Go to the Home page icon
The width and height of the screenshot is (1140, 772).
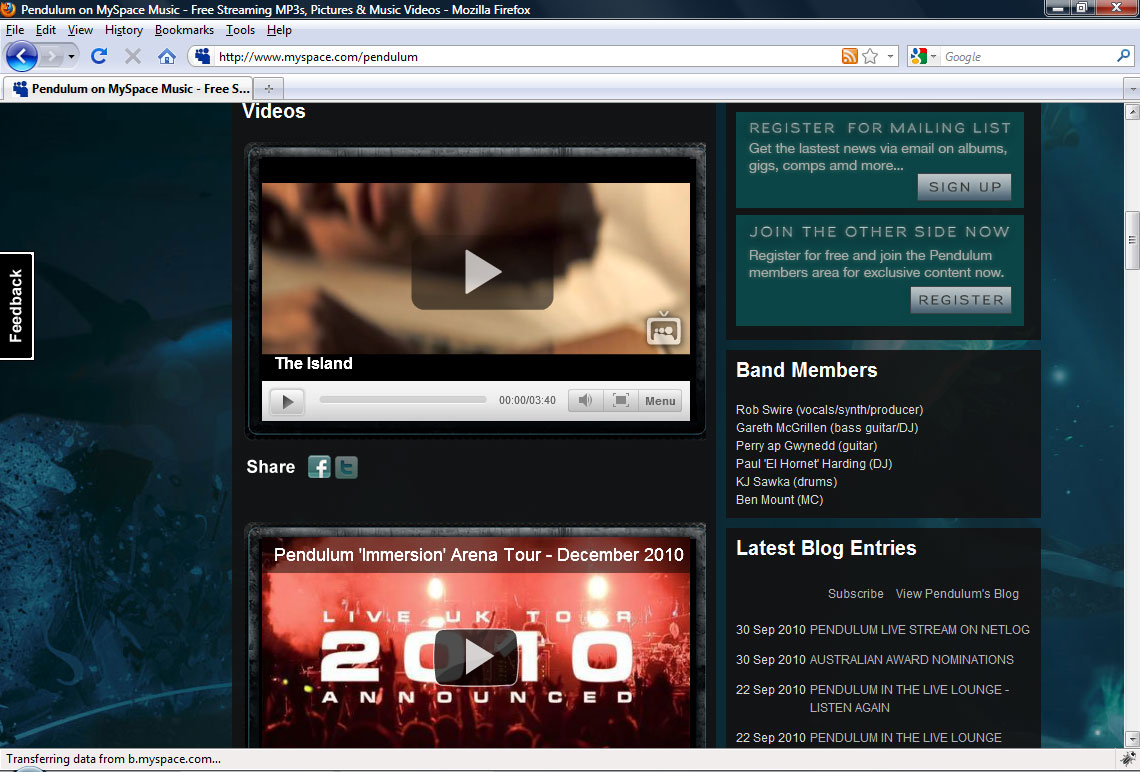coord(166,56)
